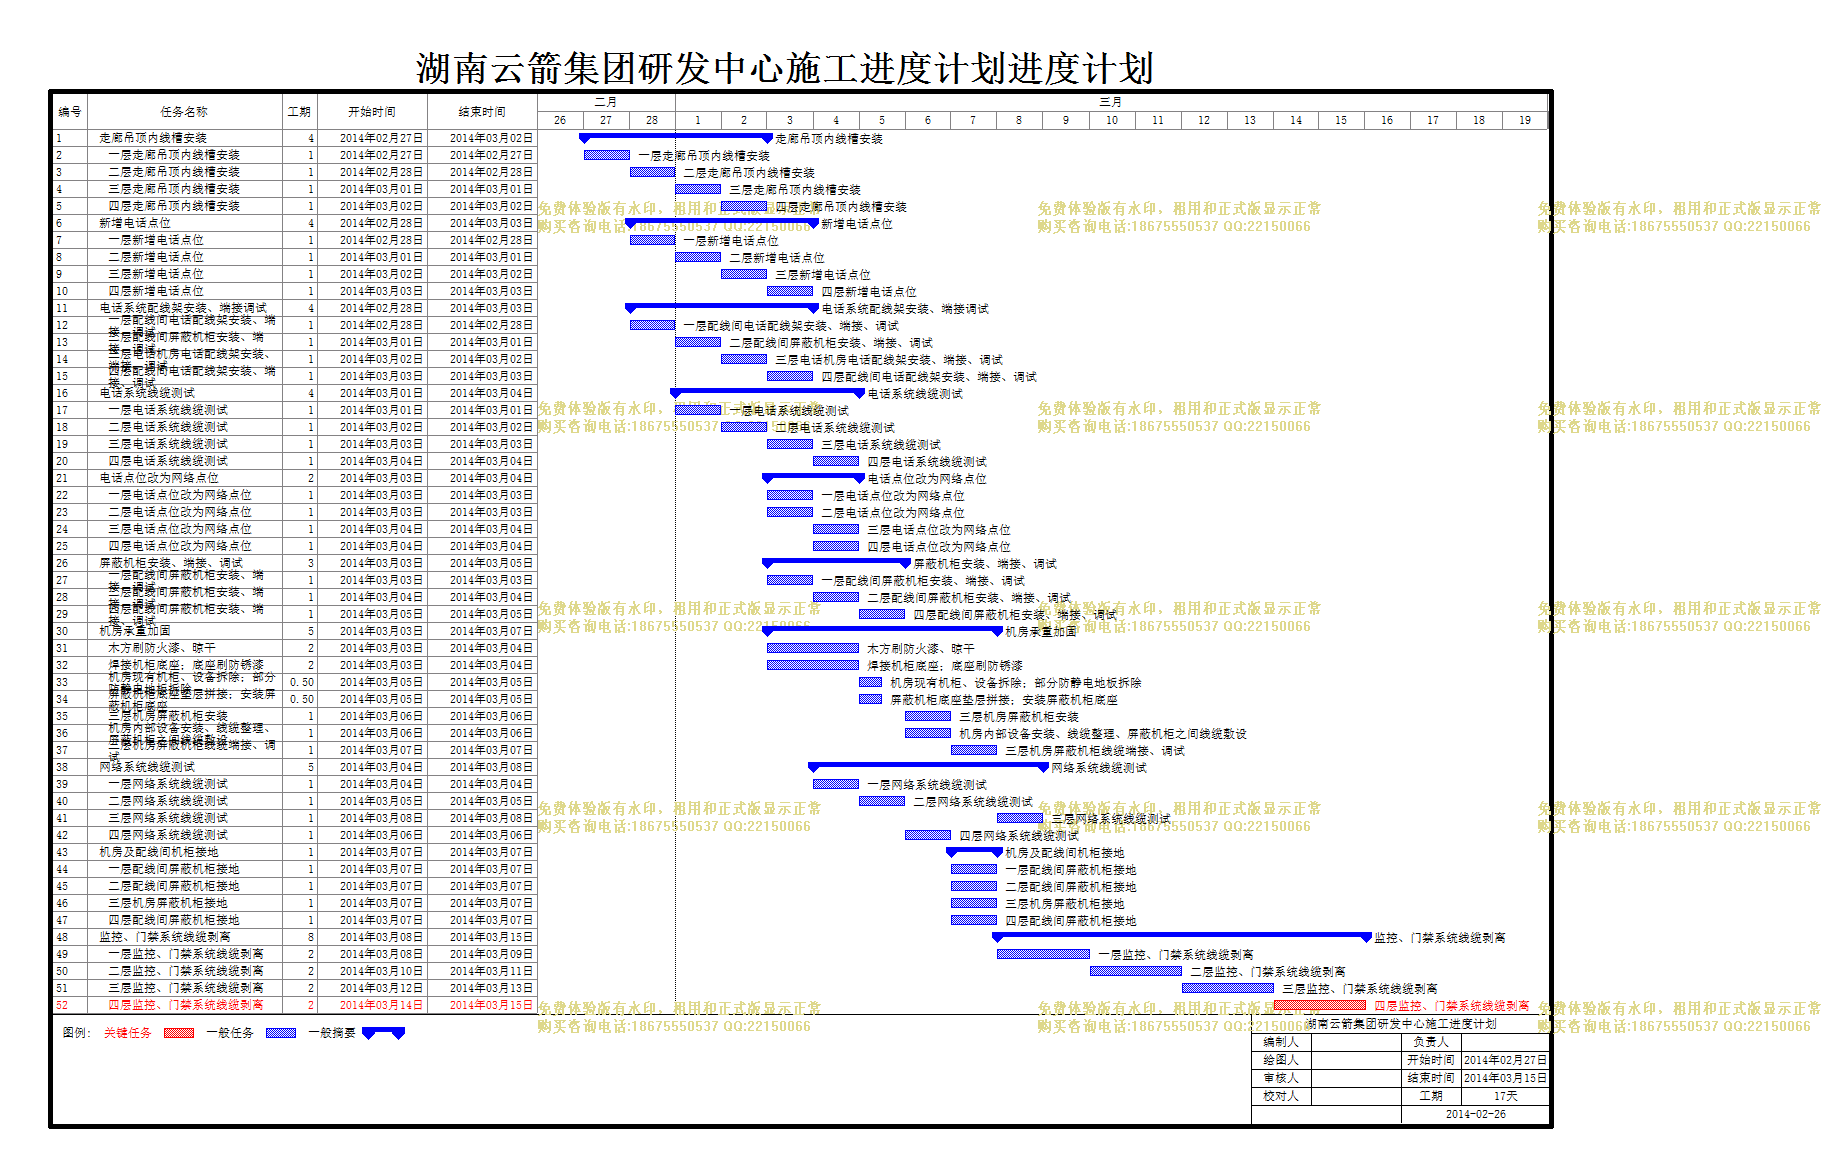Click the blue bar for 三层监控、门禁系统线缆剥离
This screenshot has height=1175, width=1821.
pyautogui.click(x=1228, y=988)
